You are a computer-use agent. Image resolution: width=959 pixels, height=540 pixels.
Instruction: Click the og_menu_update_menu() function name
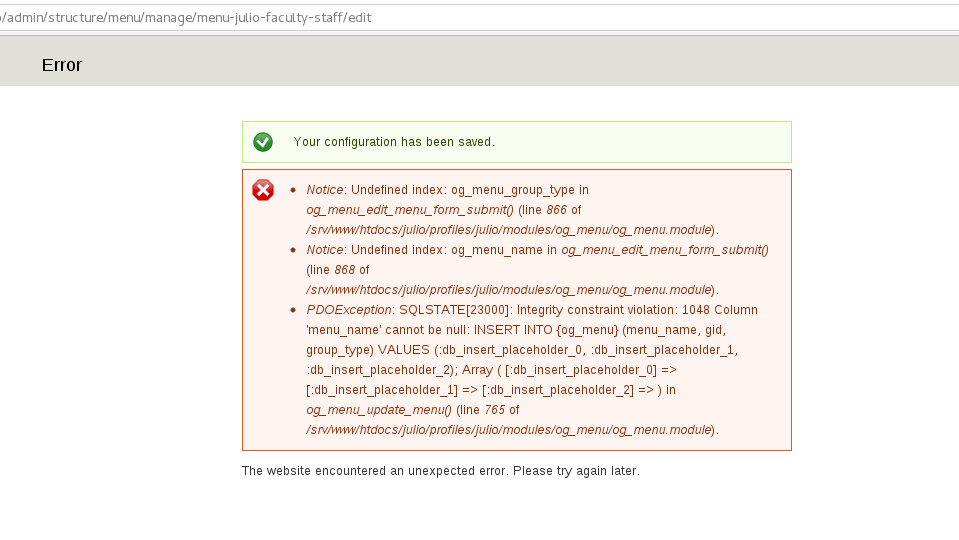click(x=379, y=410)
